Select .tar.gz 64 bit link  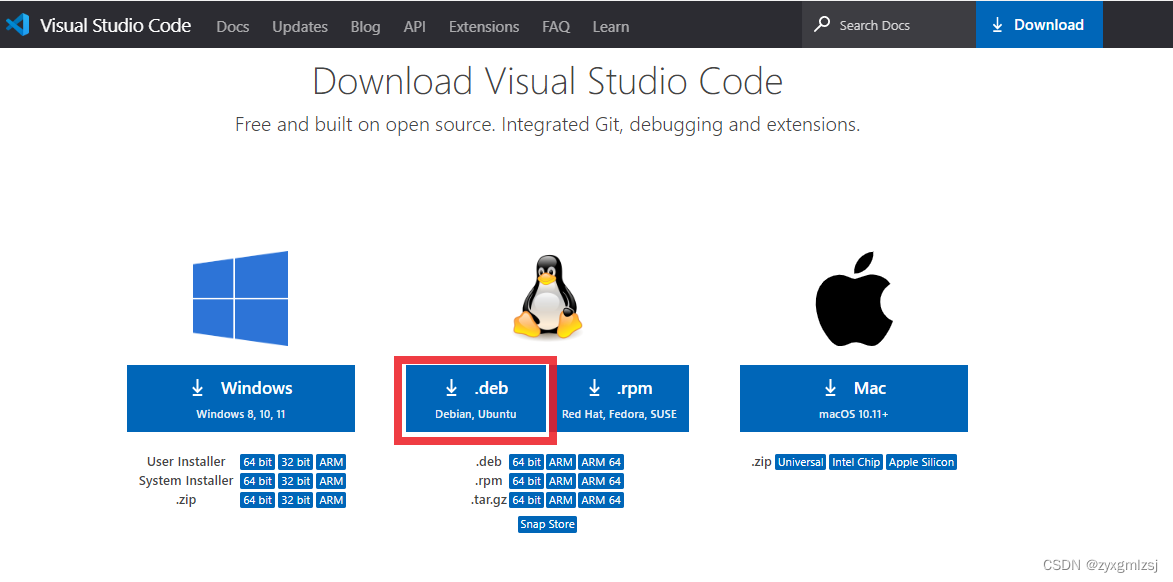point(527,500)
